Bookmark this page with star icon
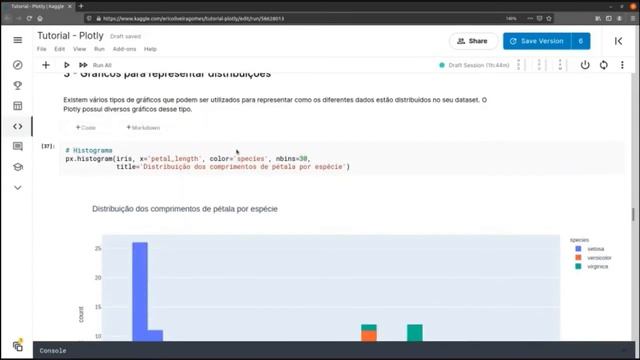640x360 pixels. (549, 18)
